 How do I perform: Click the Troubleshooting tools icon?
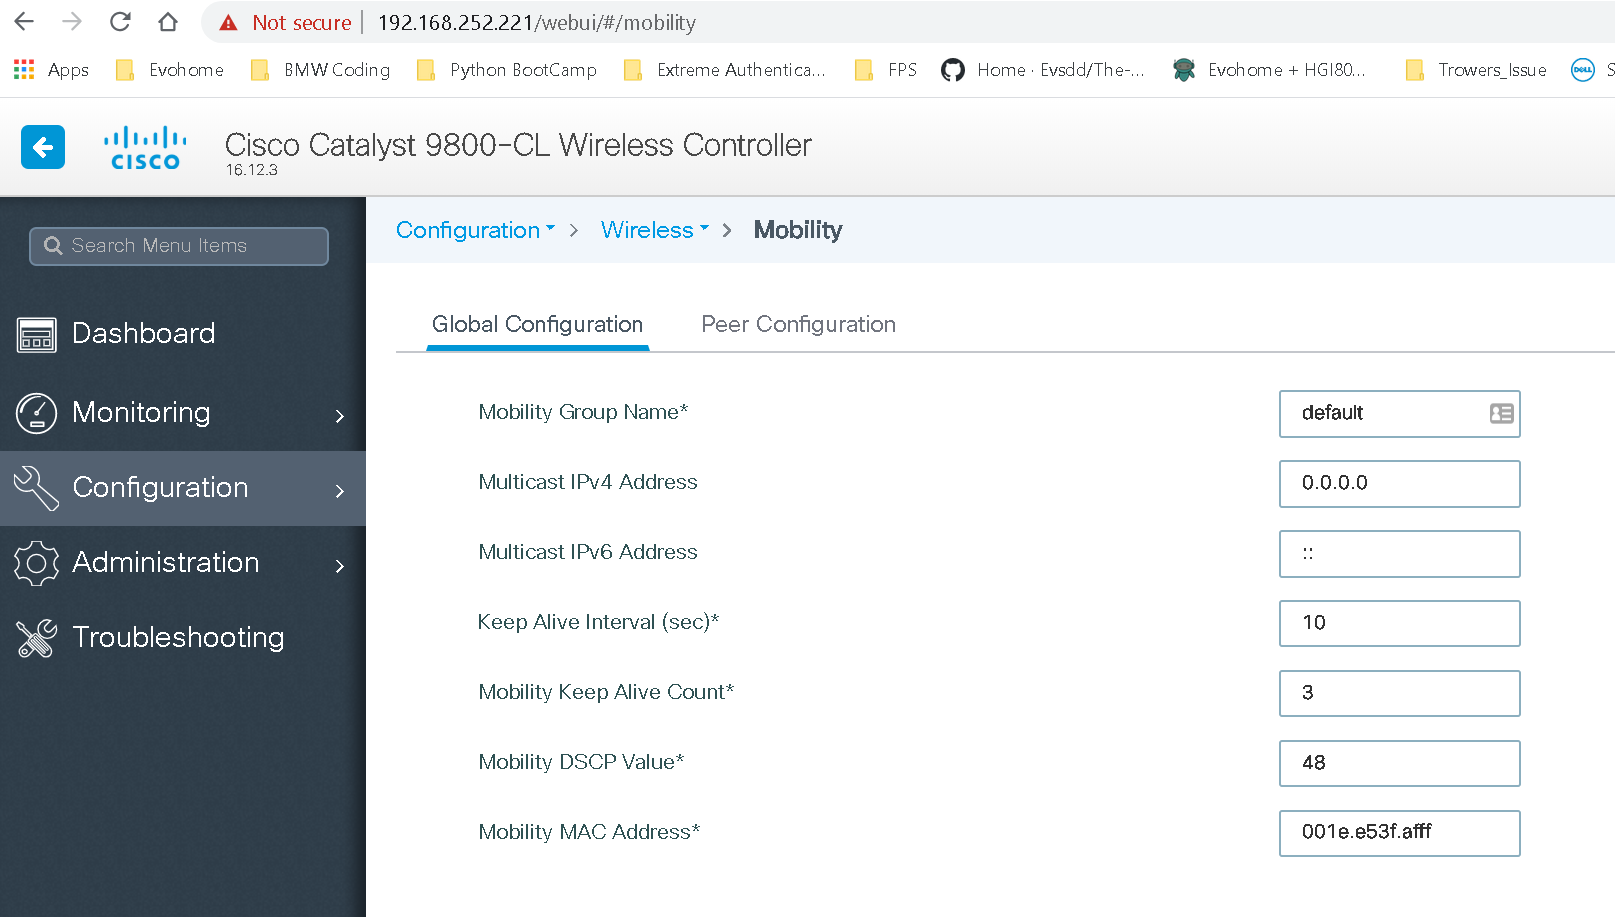37,638
